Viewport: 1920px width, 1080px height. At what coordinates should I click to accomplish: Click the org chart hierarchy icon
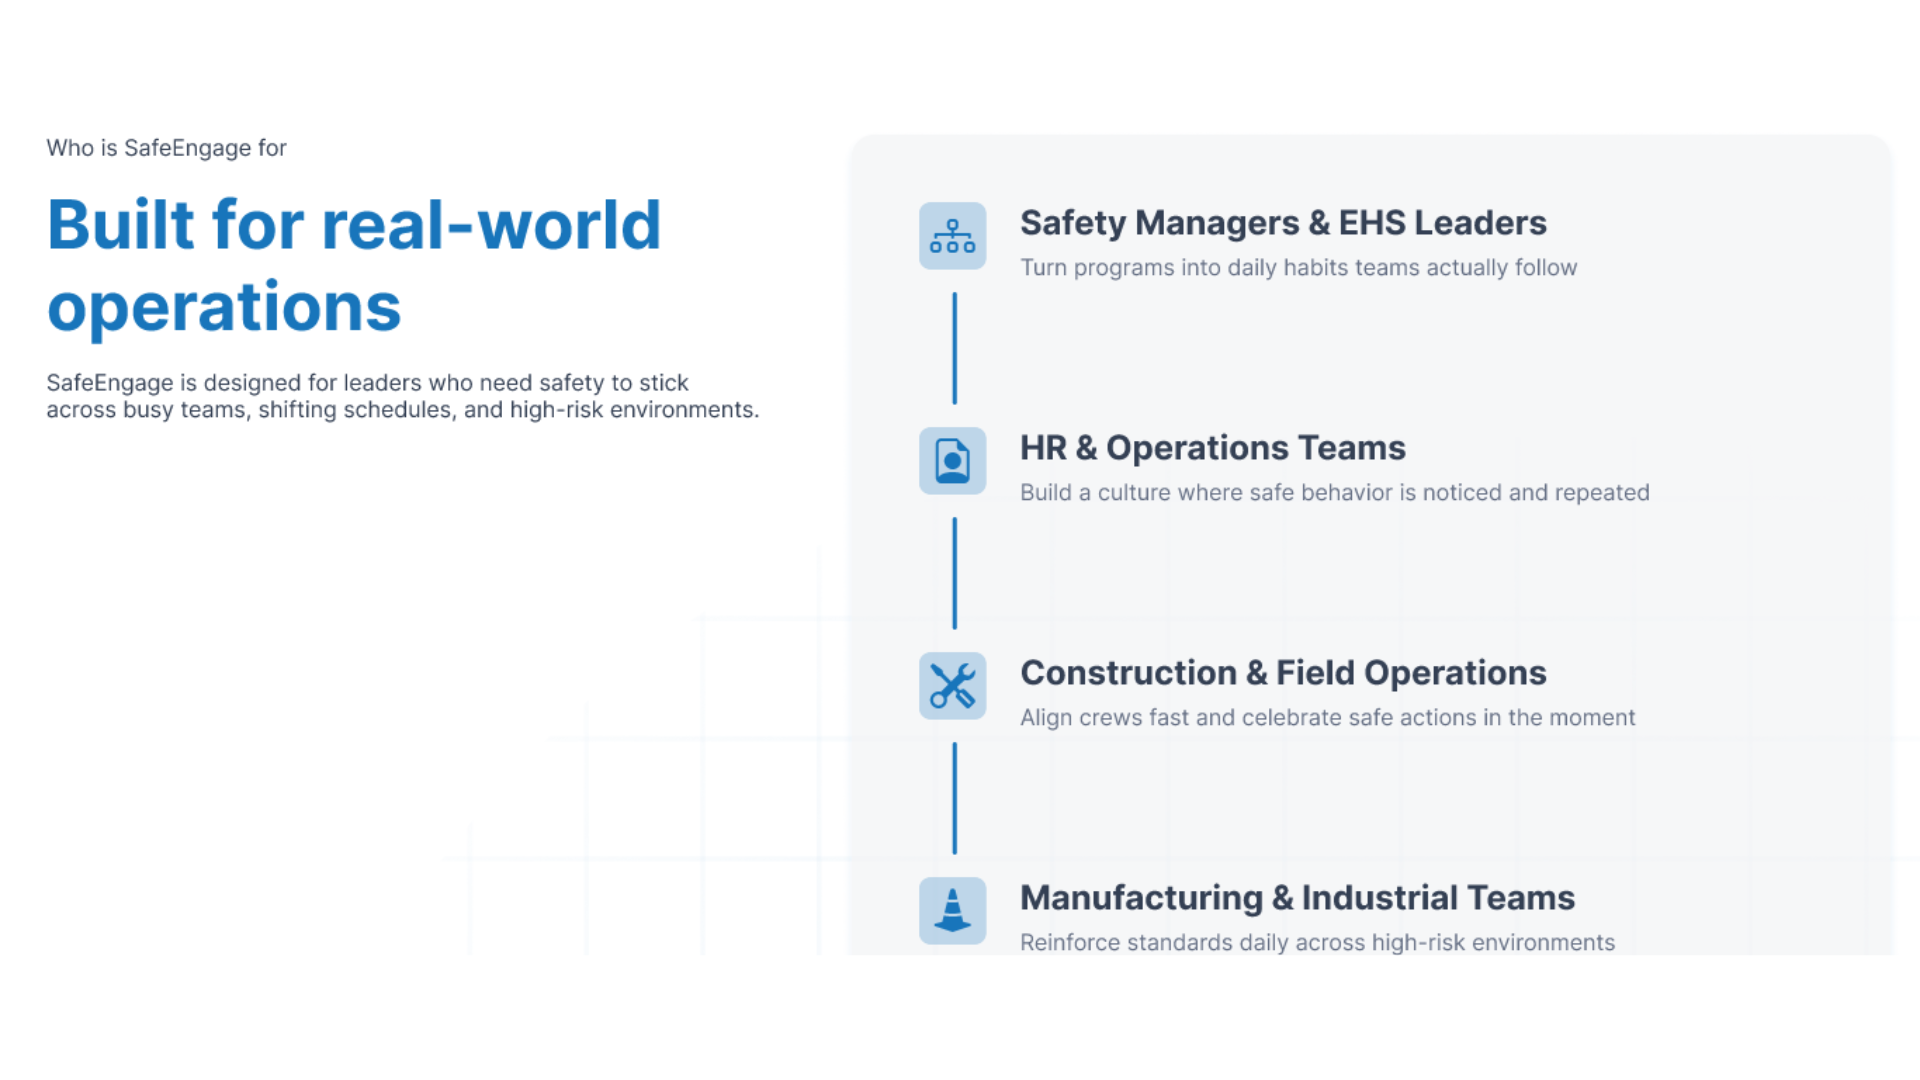pyautogui.click(x=952, y=236)
